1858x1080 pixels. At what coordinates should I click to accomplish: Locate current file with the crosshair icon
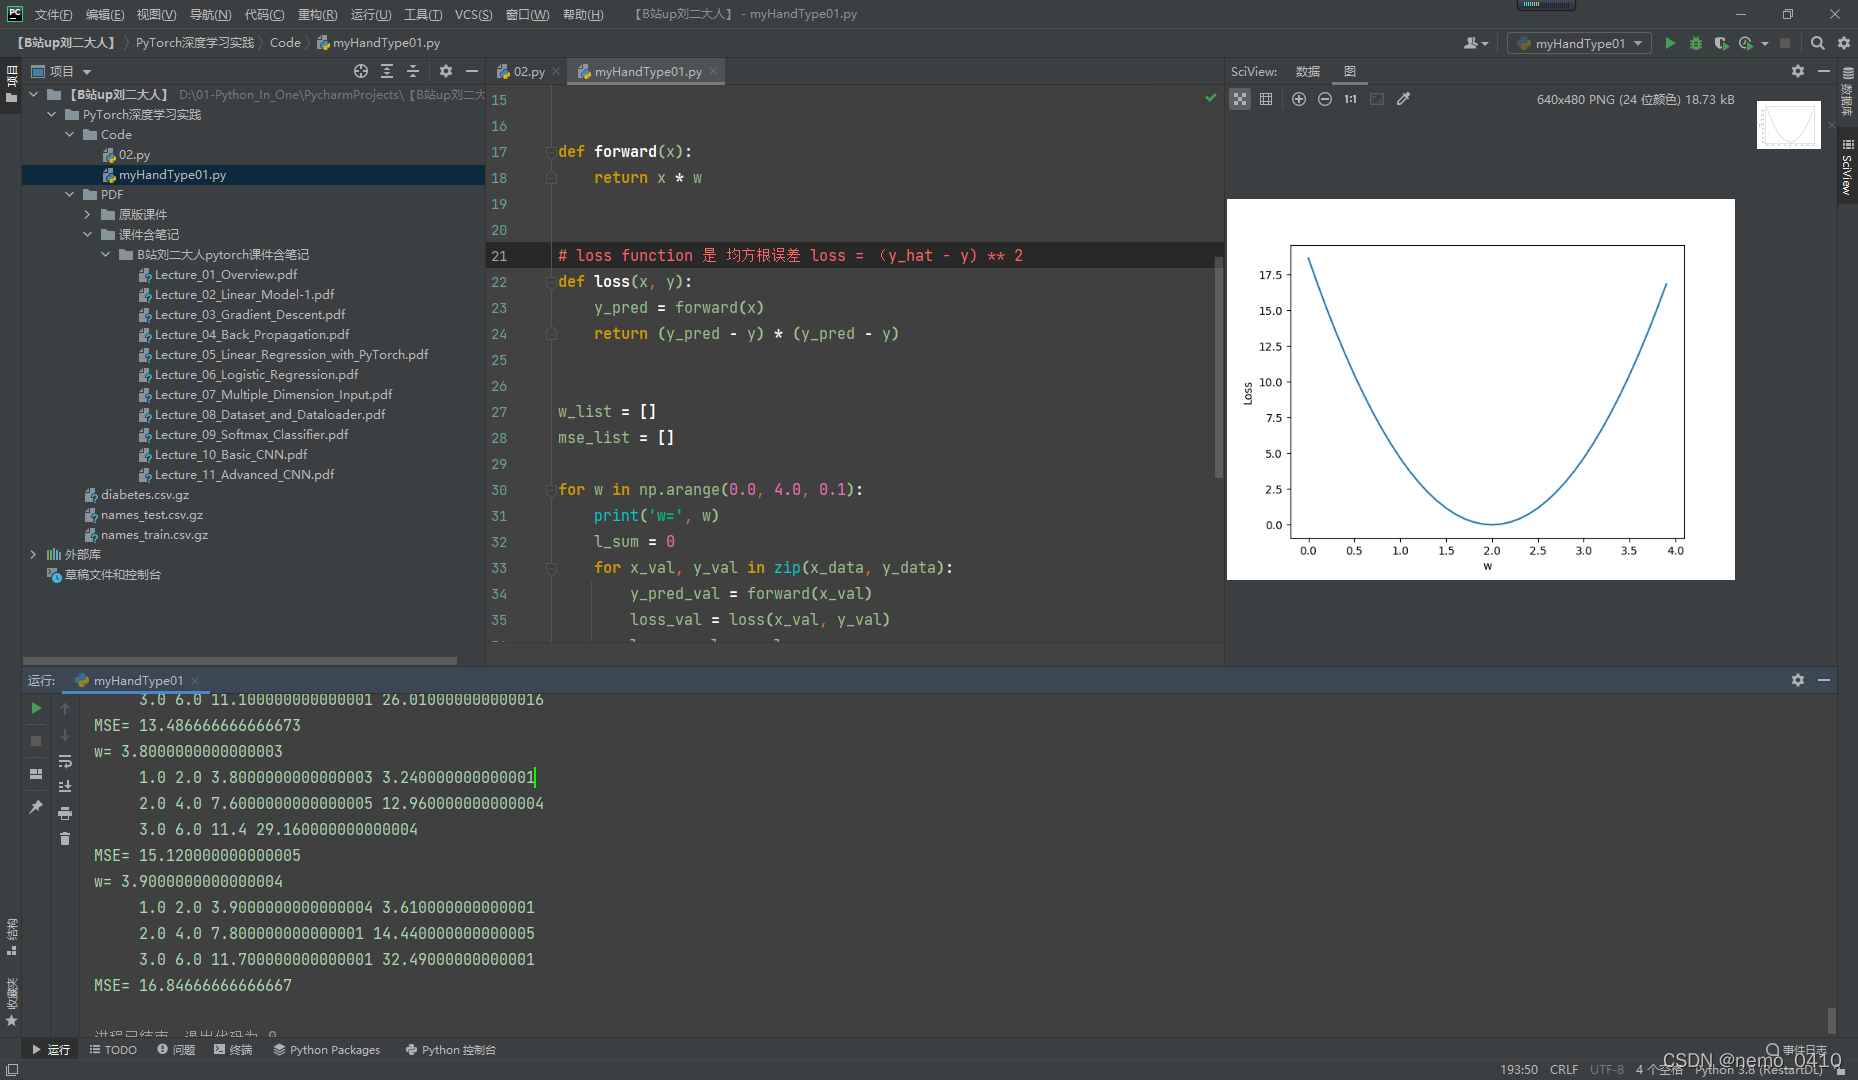point(361,71)
